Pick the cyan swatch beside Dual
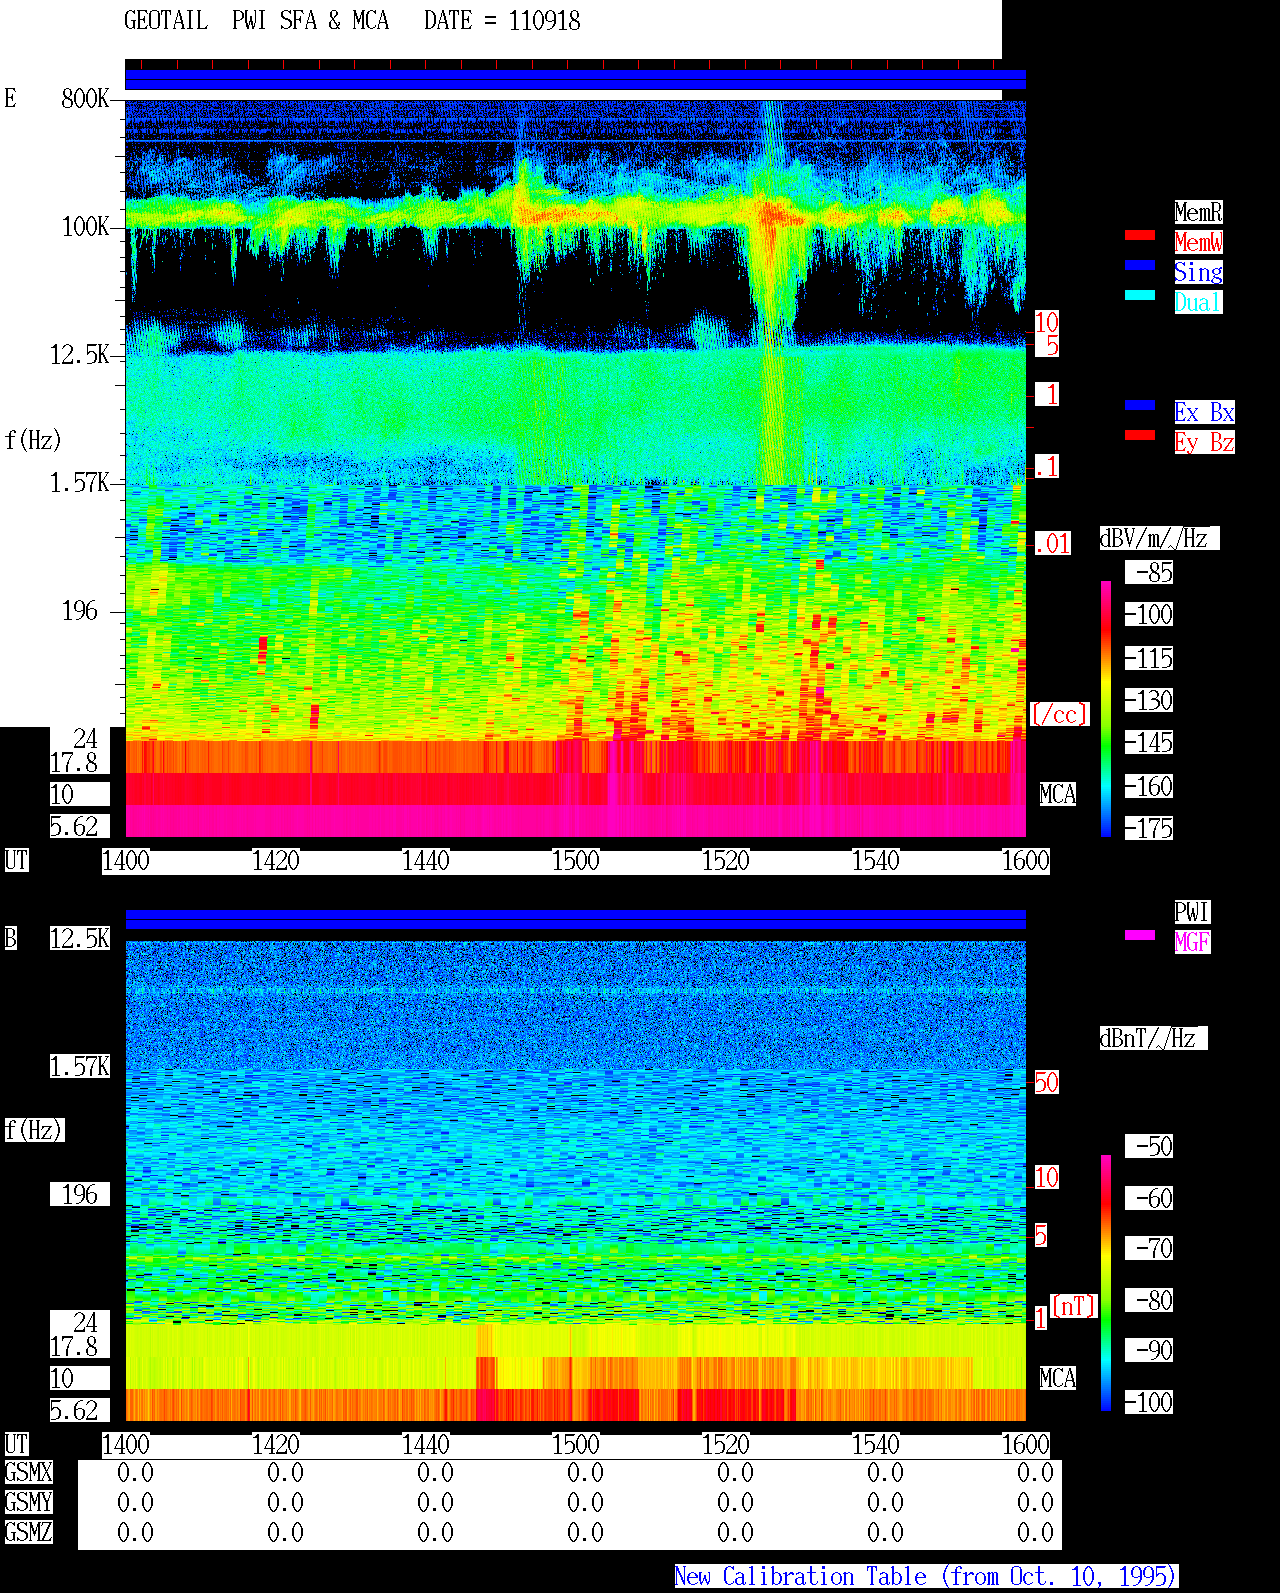 point(1140,295)
